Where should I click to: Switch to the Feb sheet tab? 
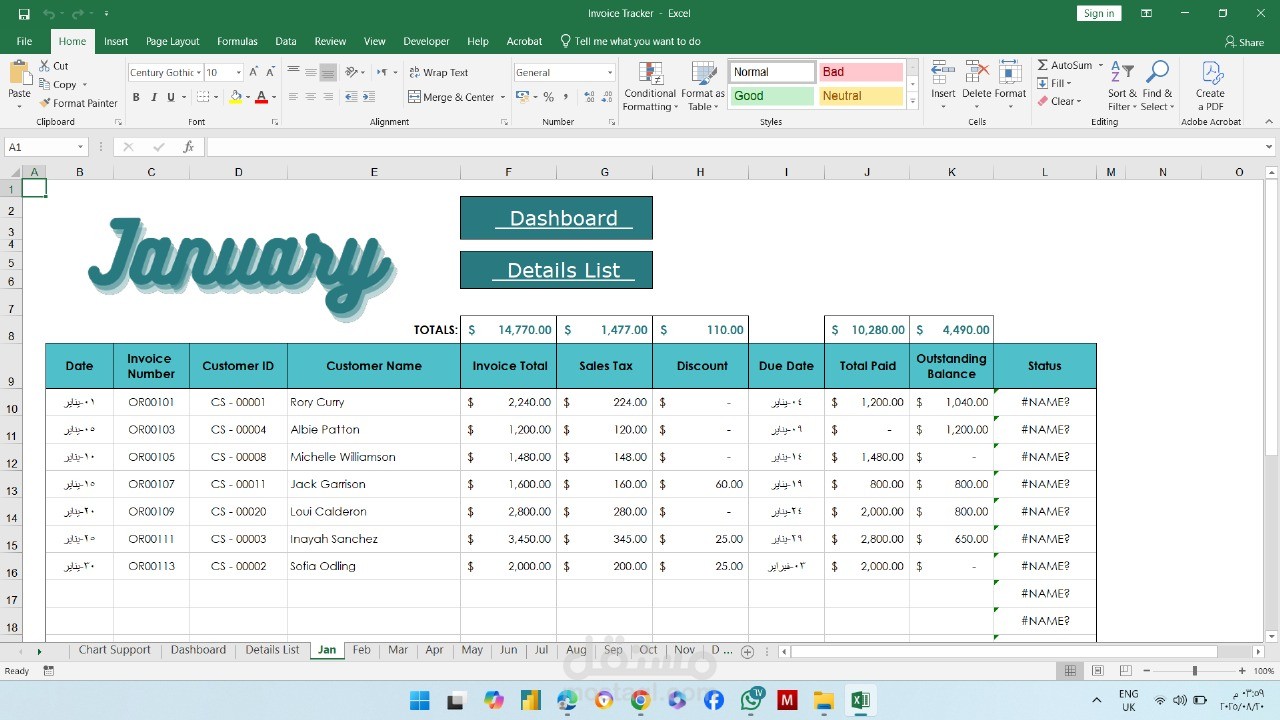click(x=361, y=650)
